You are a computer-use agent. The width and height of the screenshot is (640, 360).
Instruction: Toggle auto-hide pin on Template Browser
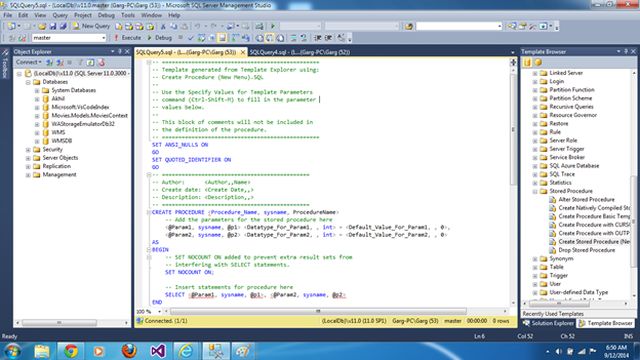click(x=626, y=51)
